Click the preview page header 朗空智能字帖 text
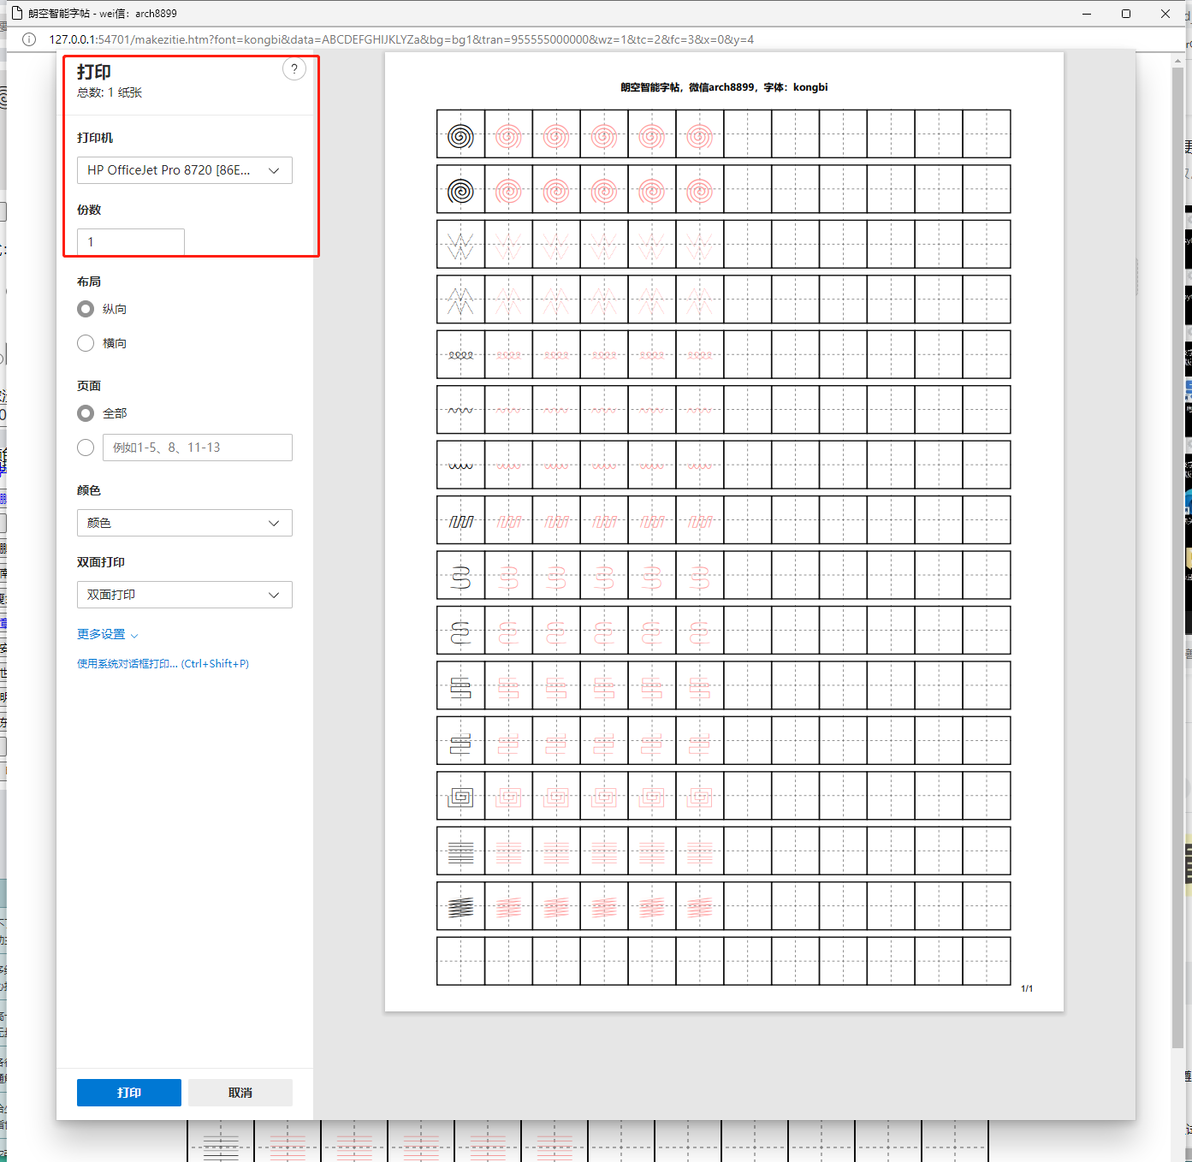The image size is (1192, 1162). (x=724, y=87)
